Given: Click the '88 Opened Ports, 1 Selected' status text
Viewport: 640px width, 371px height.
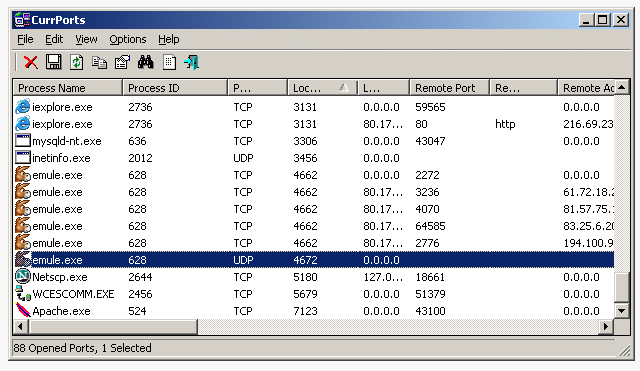Looking at the screenshot, I should point(82,348).
